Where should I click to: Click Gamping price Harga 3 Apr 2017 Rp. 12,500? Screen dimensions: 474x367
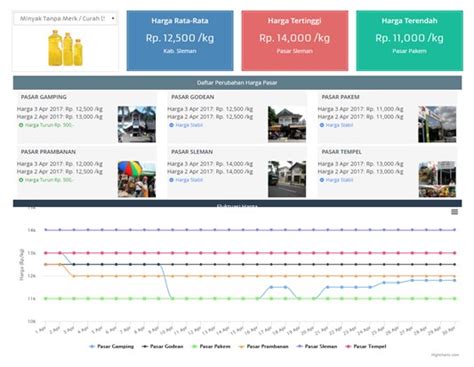click(x=60, y=109)
